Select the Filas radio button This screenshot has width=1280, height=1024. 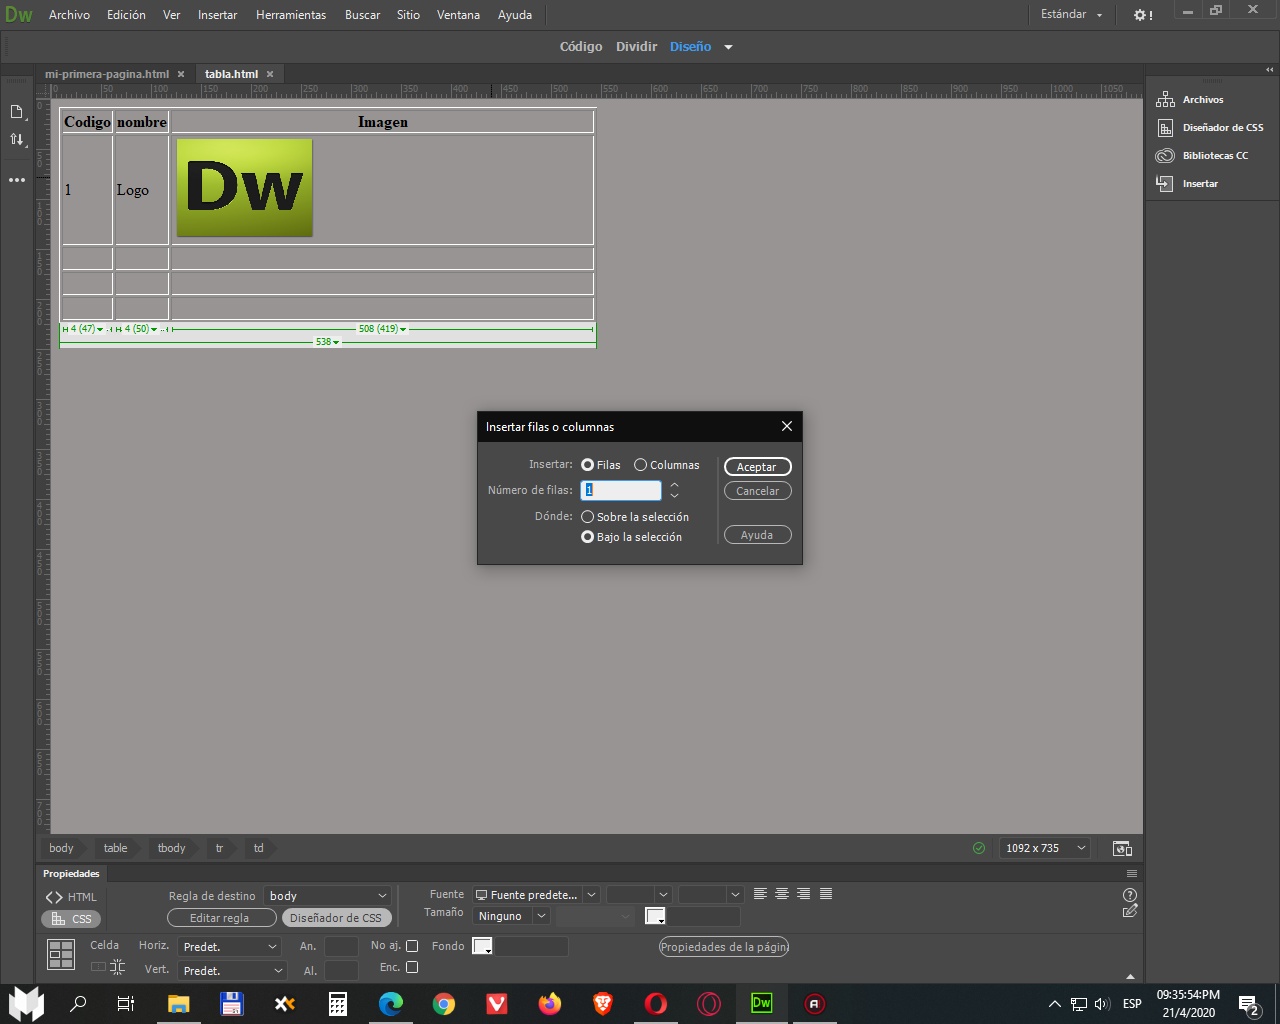point(587,465)
